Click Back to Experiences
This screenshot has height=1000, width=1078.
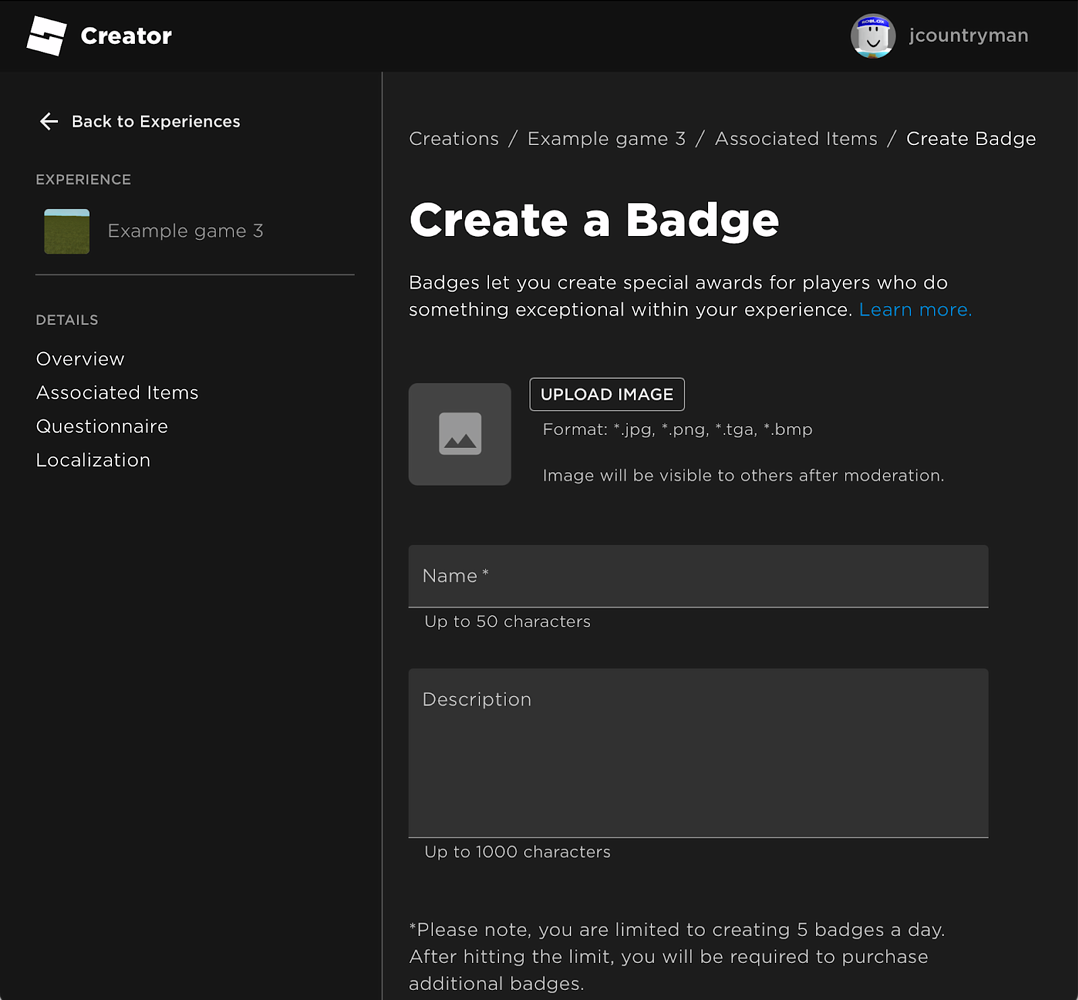tap(155, 121)
